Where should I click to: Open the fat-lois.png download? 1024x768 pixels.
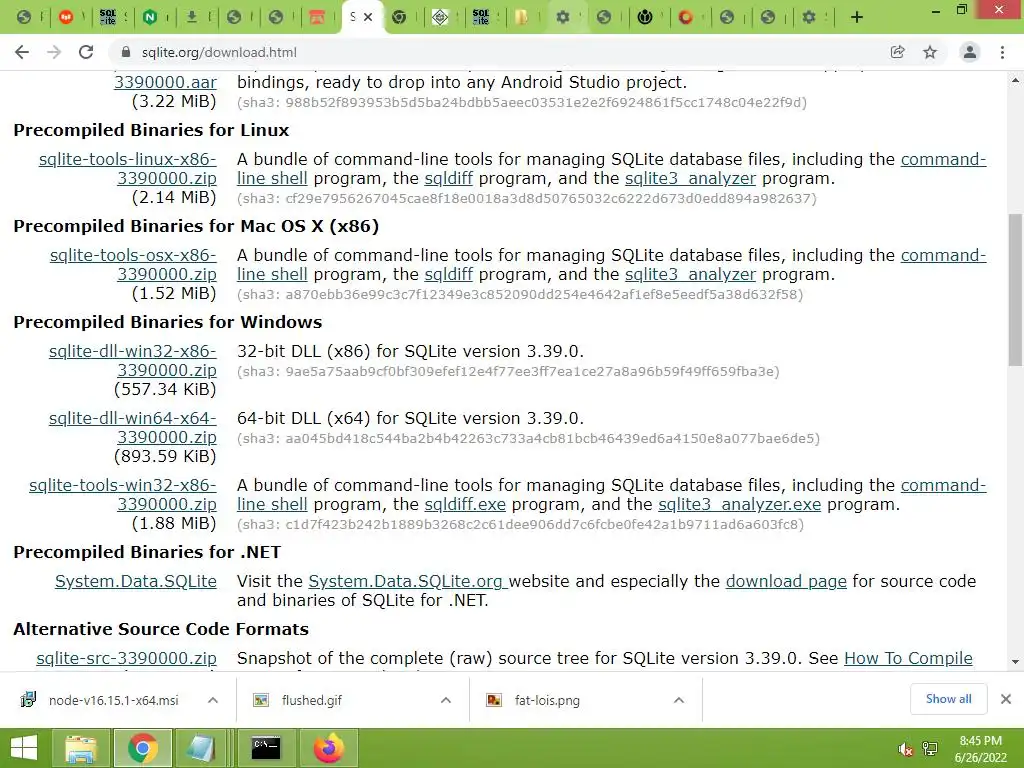coord(547,700)
